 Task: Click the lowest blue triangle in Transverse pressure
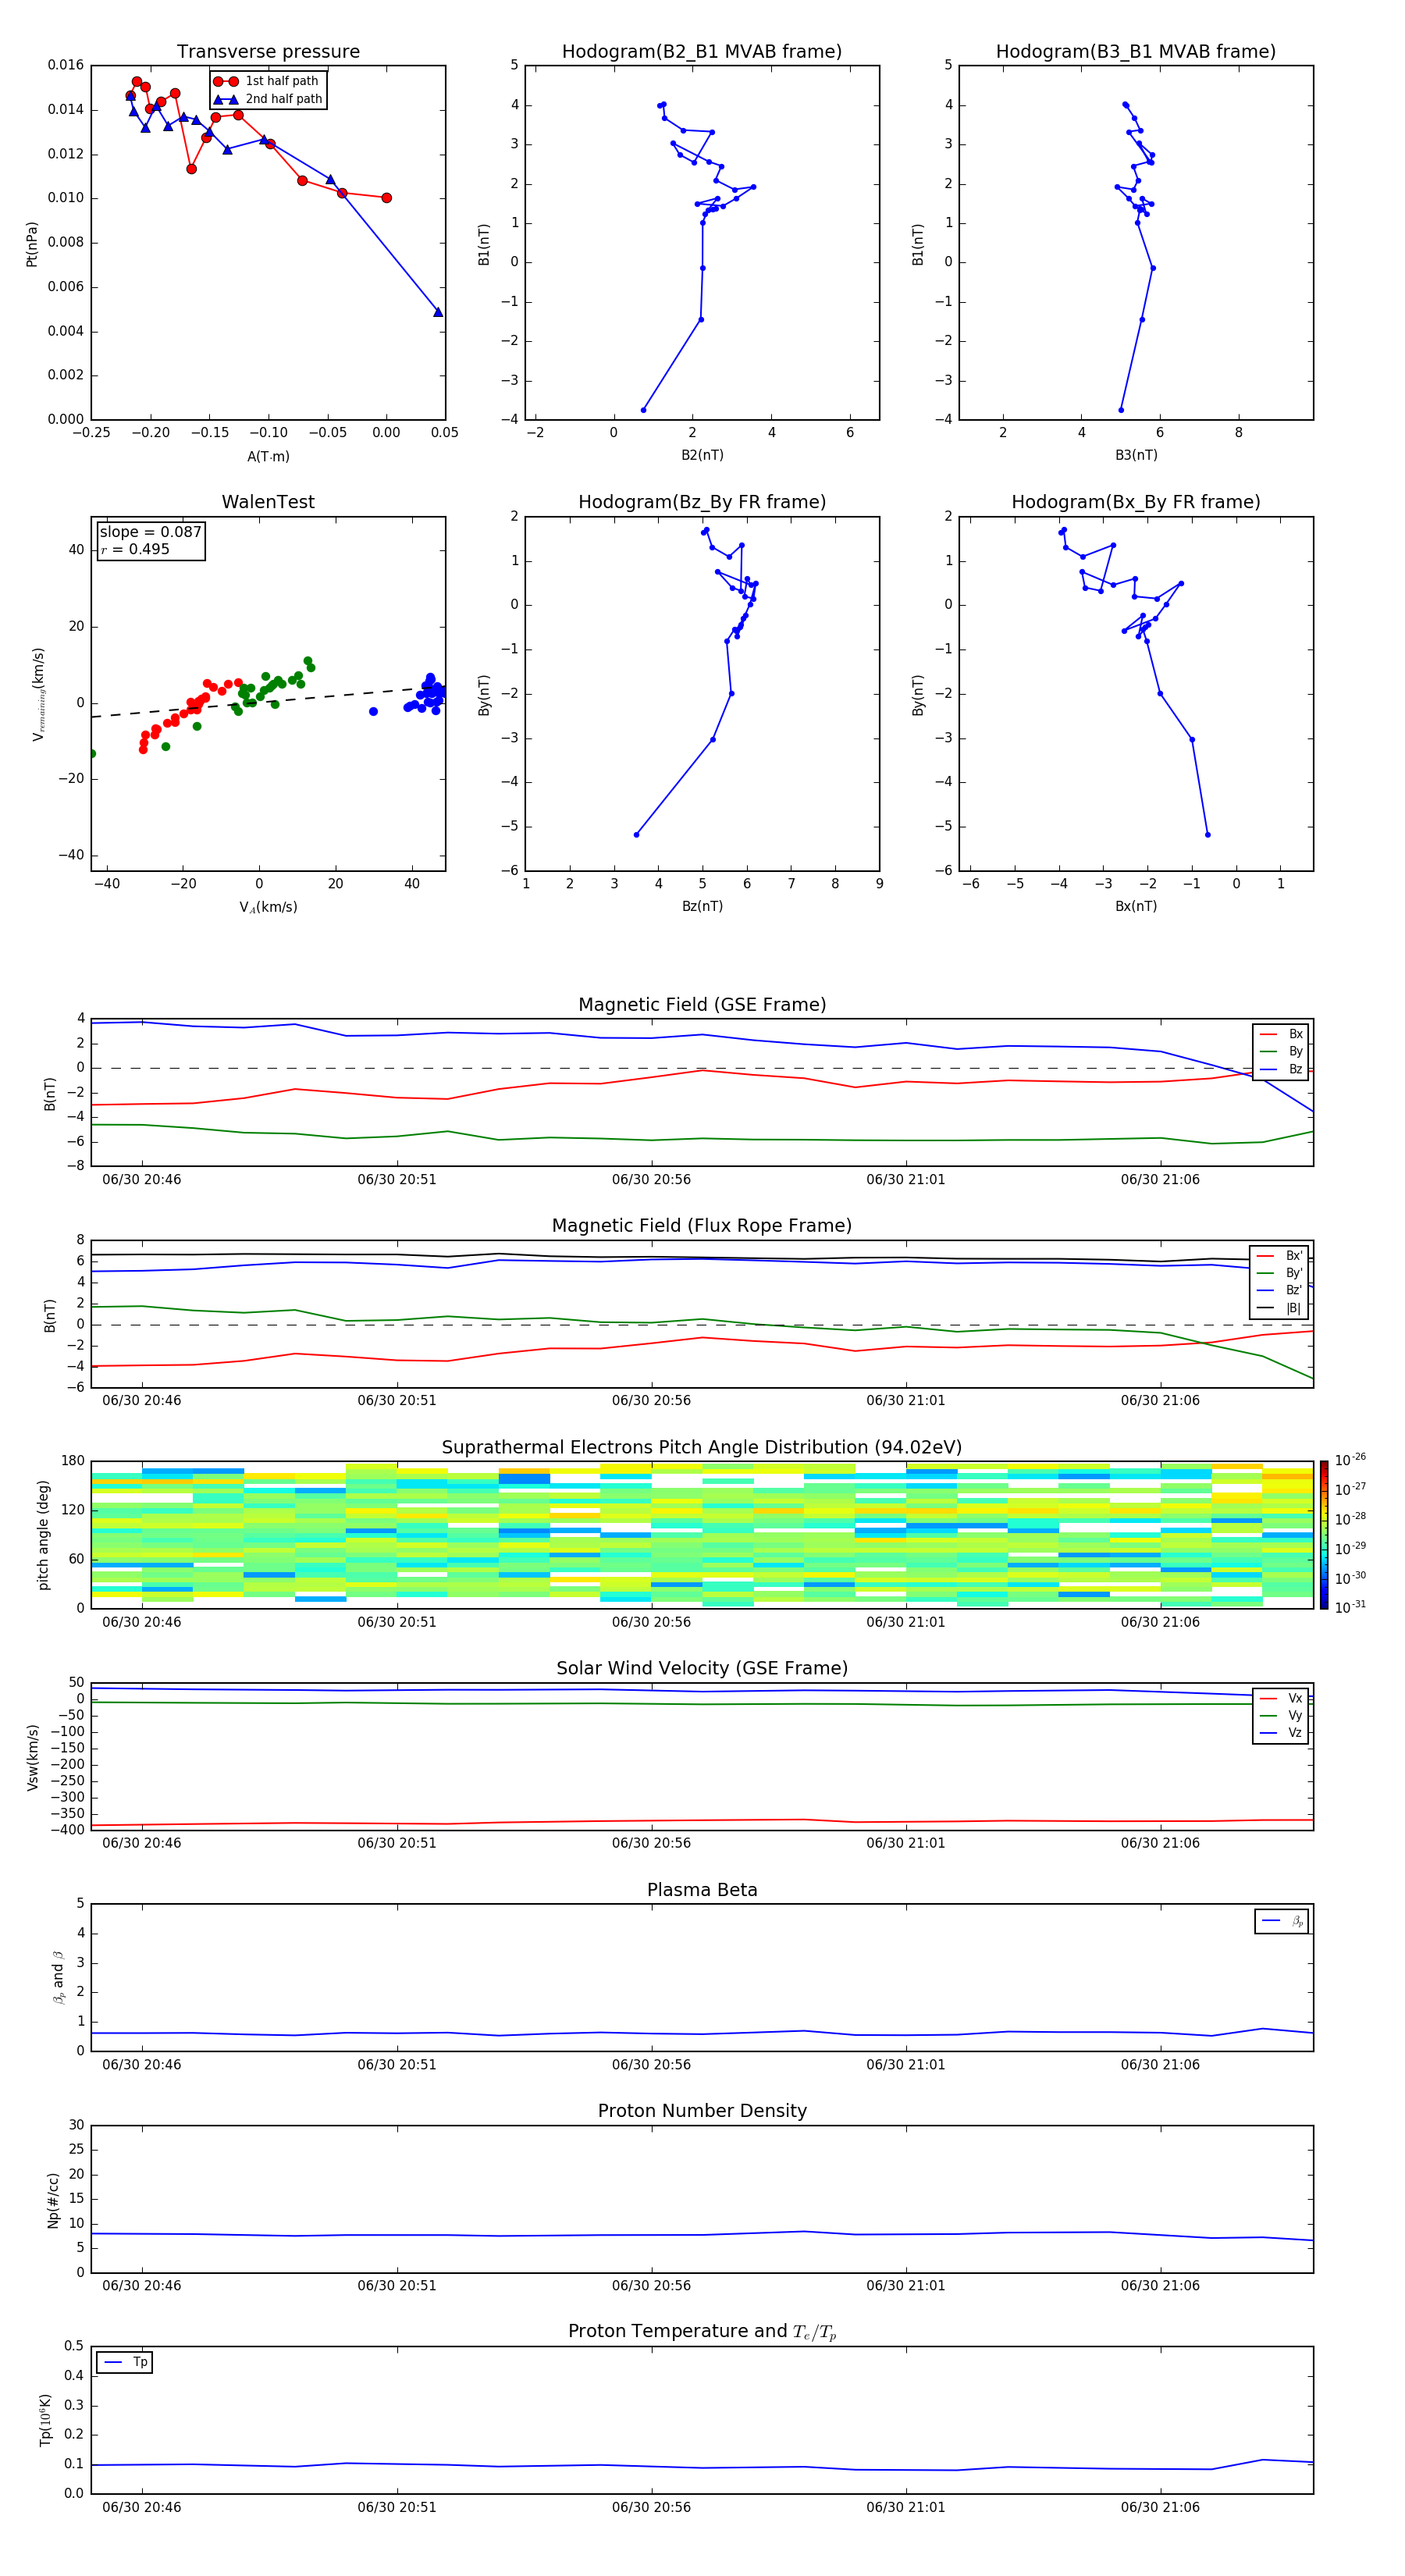pos(438,312)
